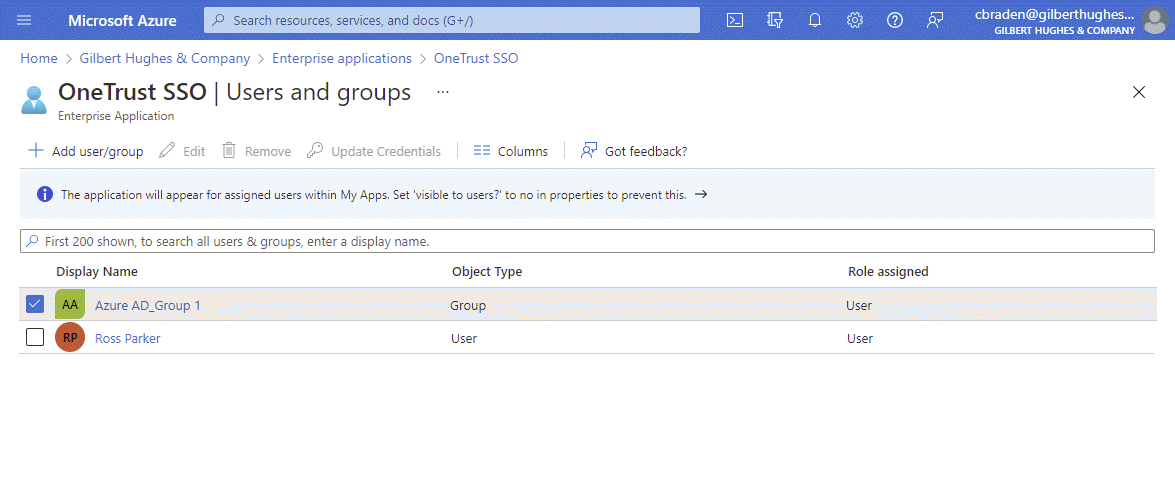Go to Enterprise applications breadcrumb

pos(342,58)
